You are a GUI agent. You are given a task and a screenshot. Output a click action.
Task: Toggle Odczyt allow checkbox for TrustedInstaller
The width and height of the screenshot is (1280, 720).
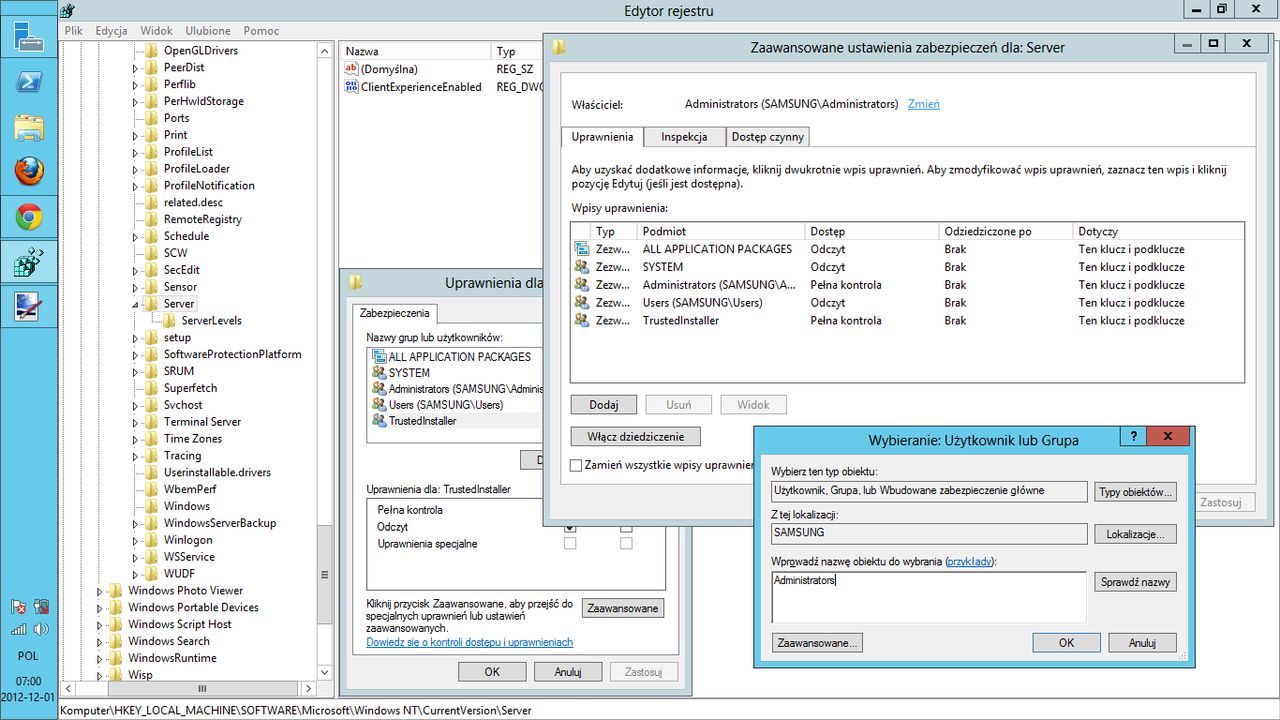(570, 527)
